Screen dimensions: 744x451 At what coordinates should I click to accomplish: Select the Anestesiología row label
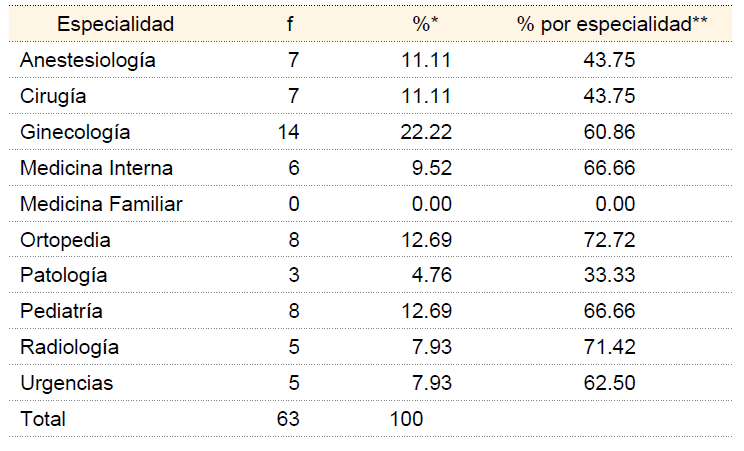click(x=88, y=60)
